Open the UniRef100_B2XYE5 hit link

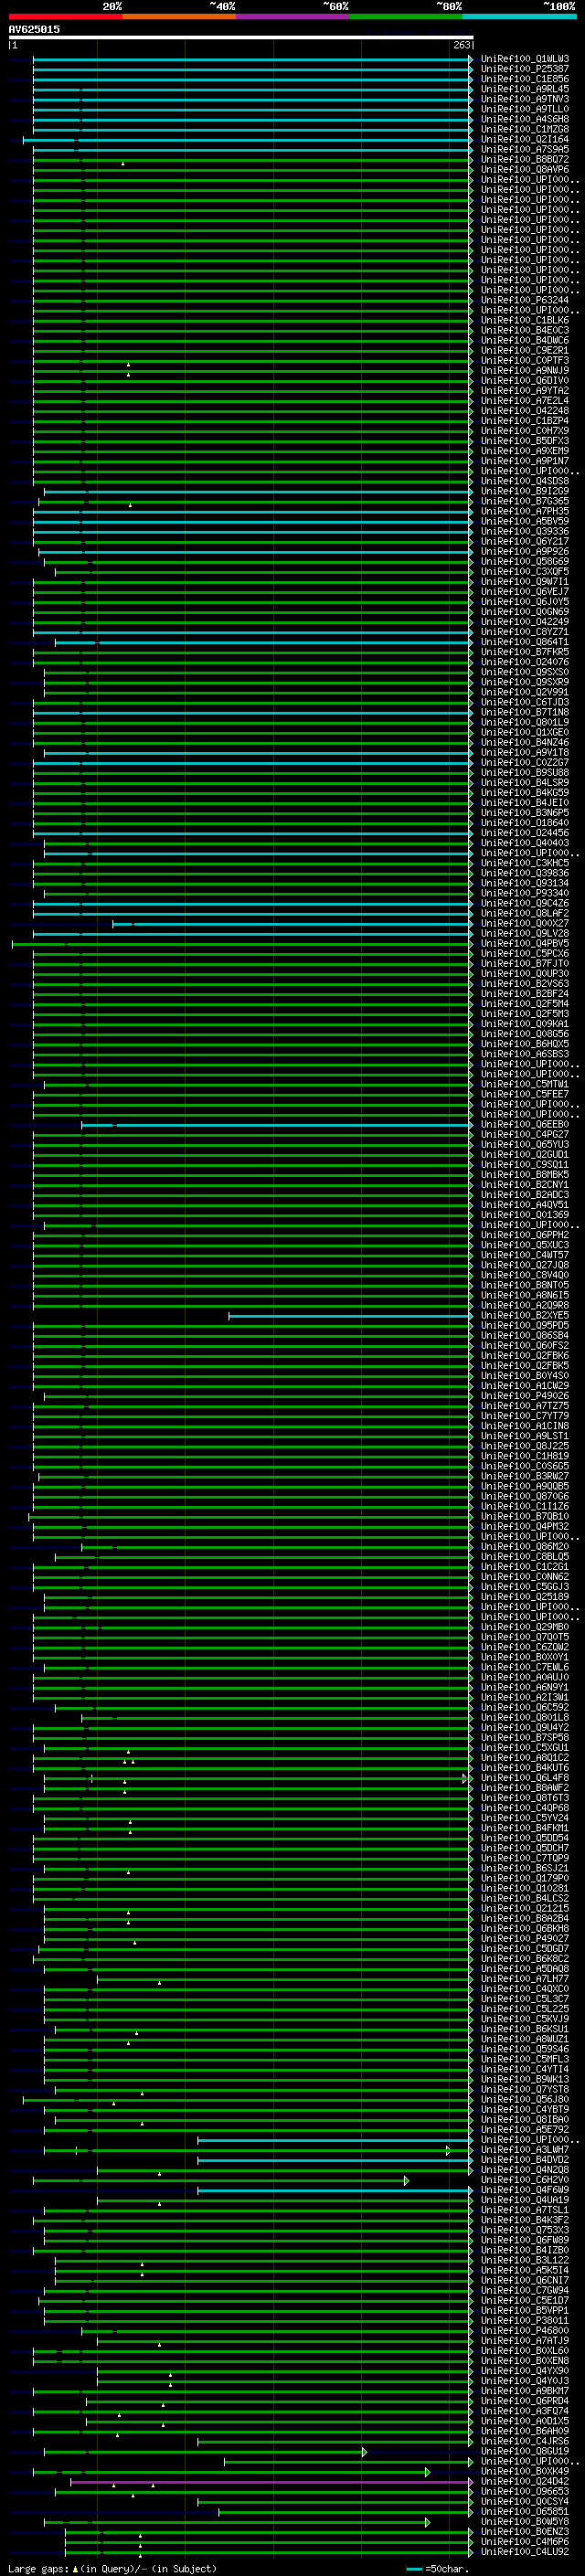pyautogui.click(x=525, y=1316)
